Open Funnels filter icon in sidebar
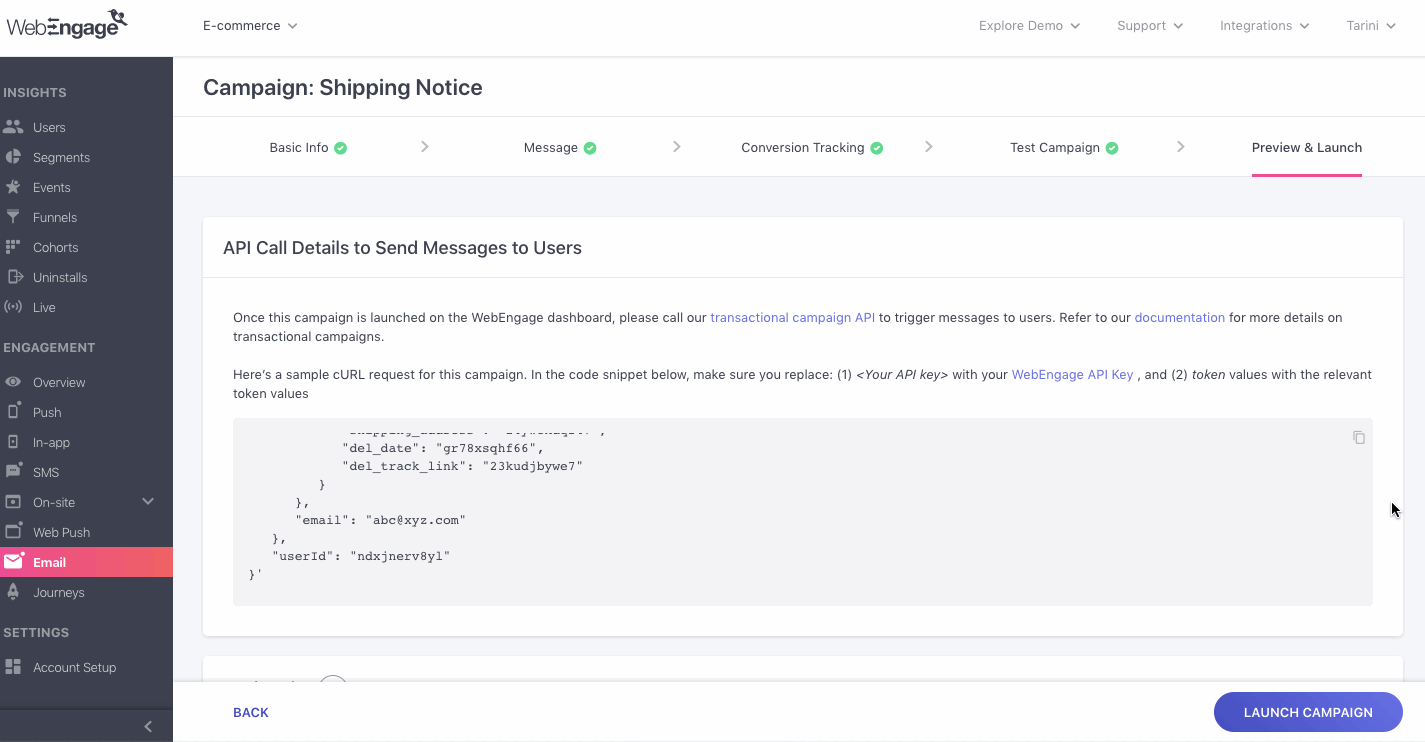 (x=13, y=217)
